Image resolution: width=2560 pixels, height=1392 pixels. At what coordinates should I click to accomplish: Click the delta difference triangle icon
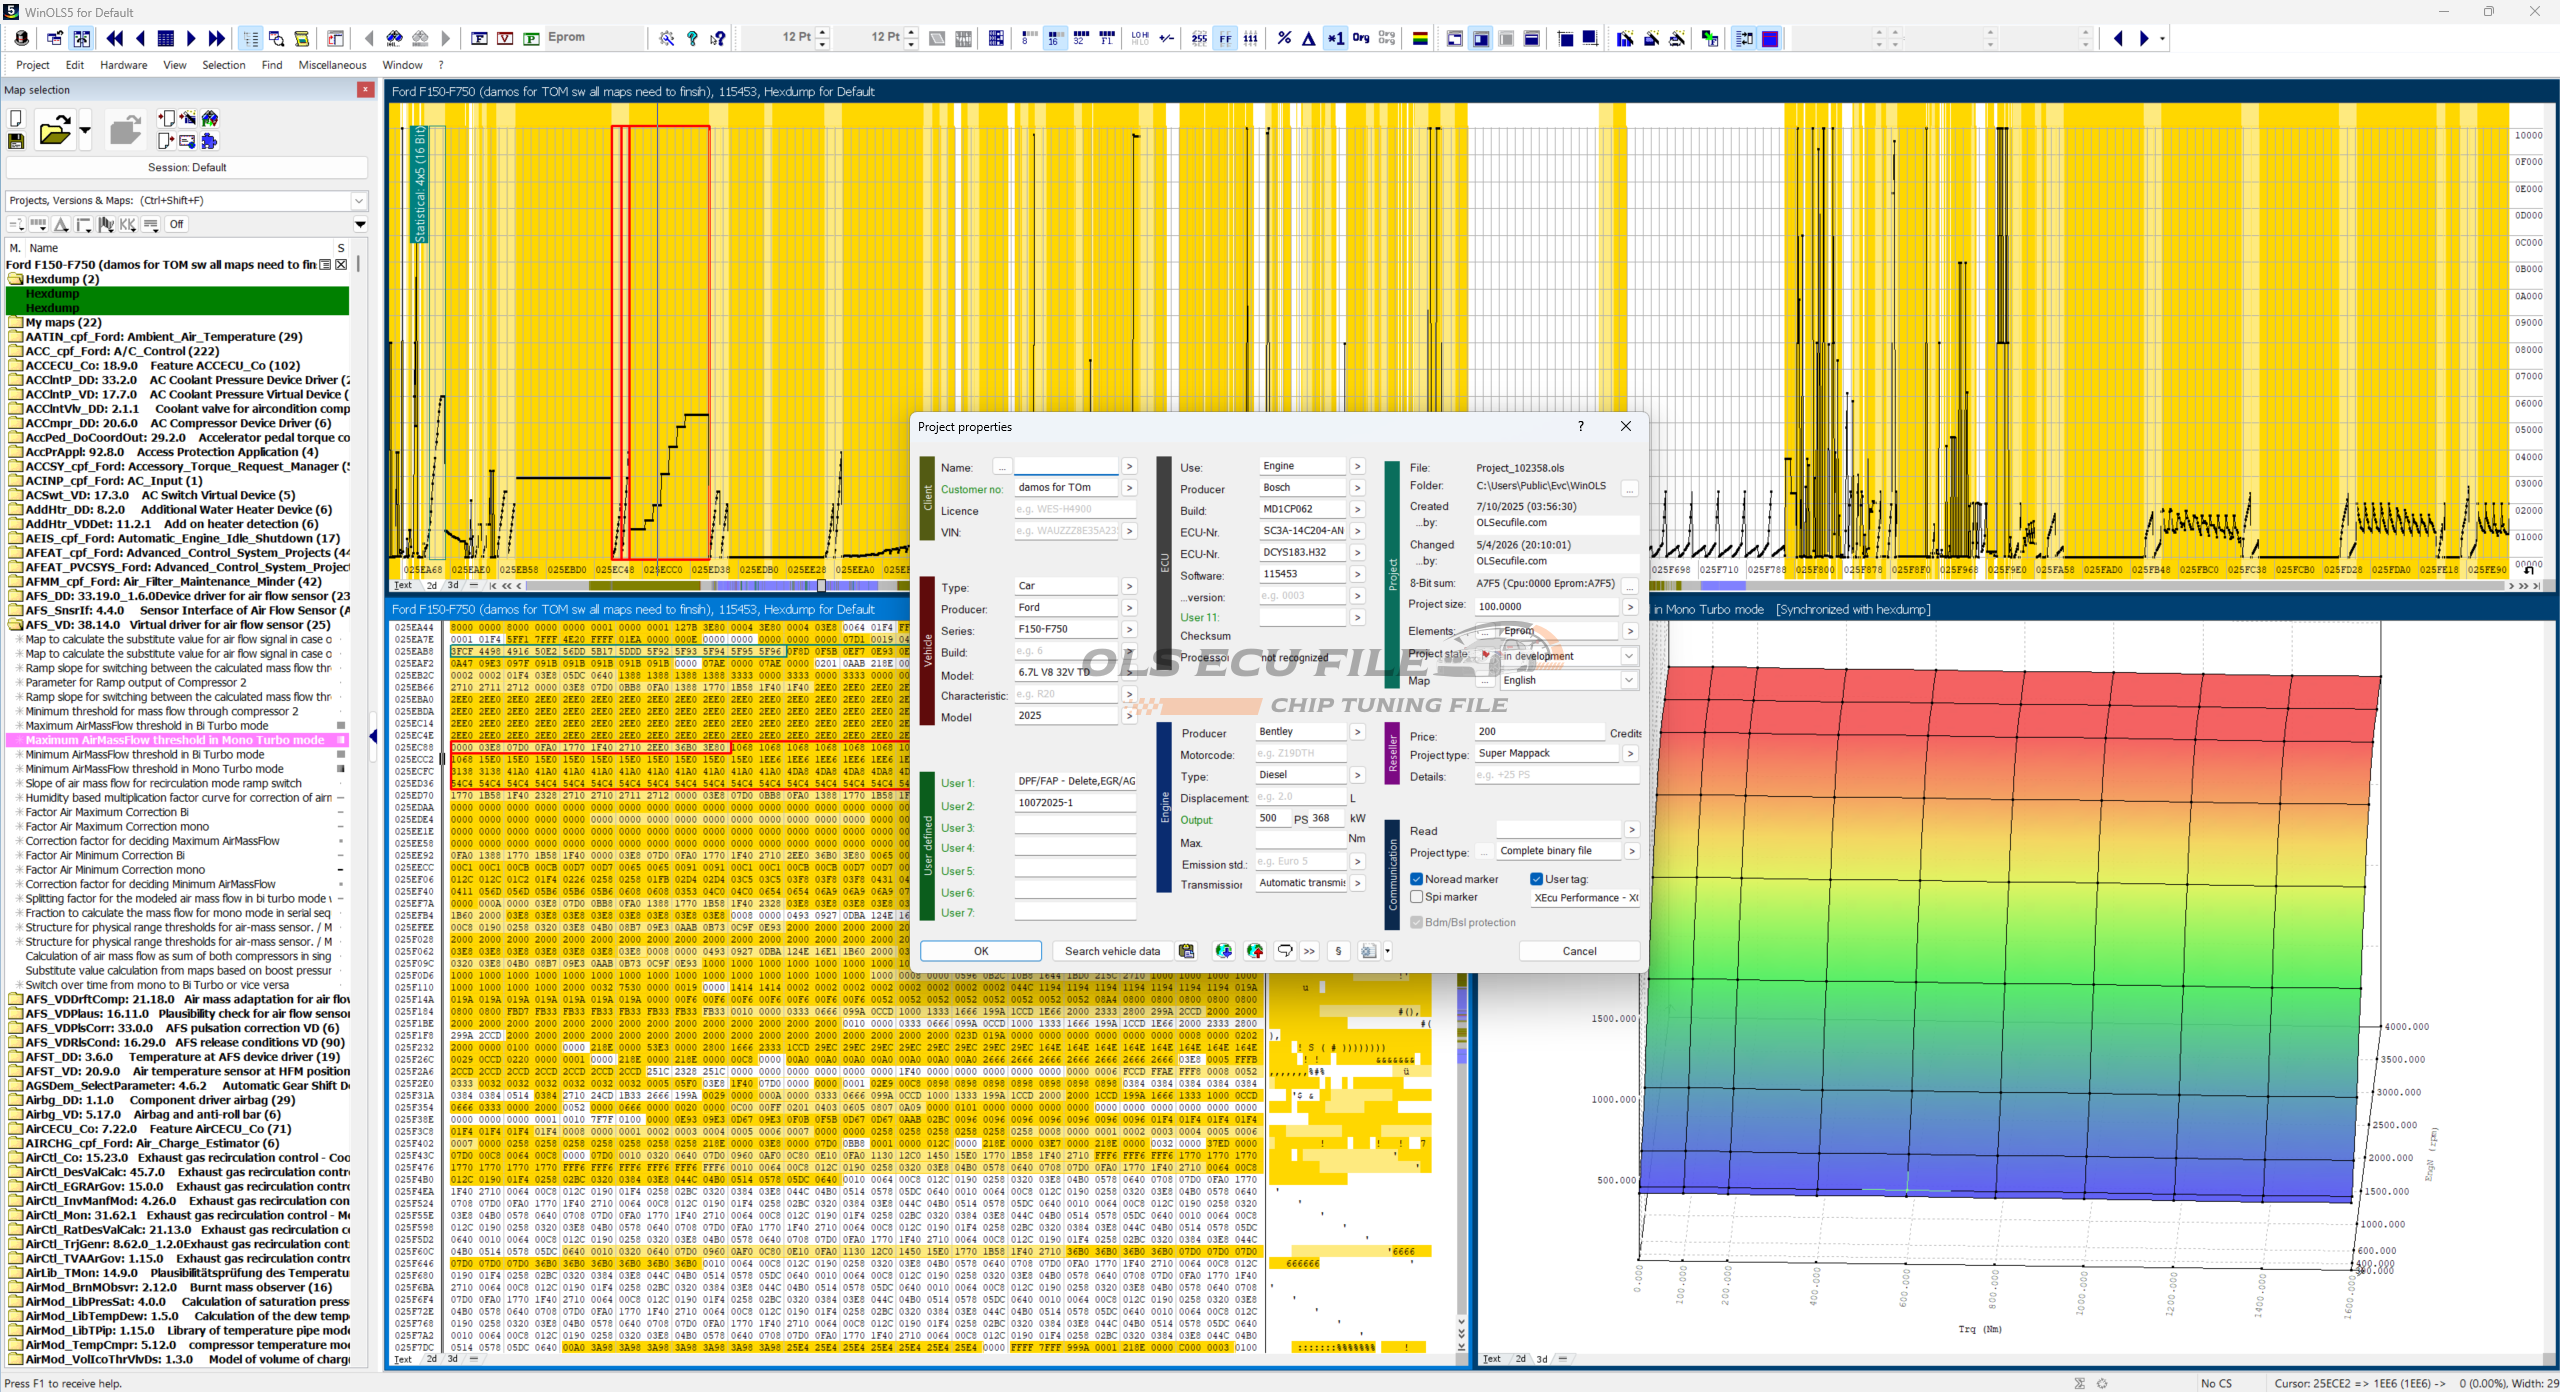coord(1309,38)
